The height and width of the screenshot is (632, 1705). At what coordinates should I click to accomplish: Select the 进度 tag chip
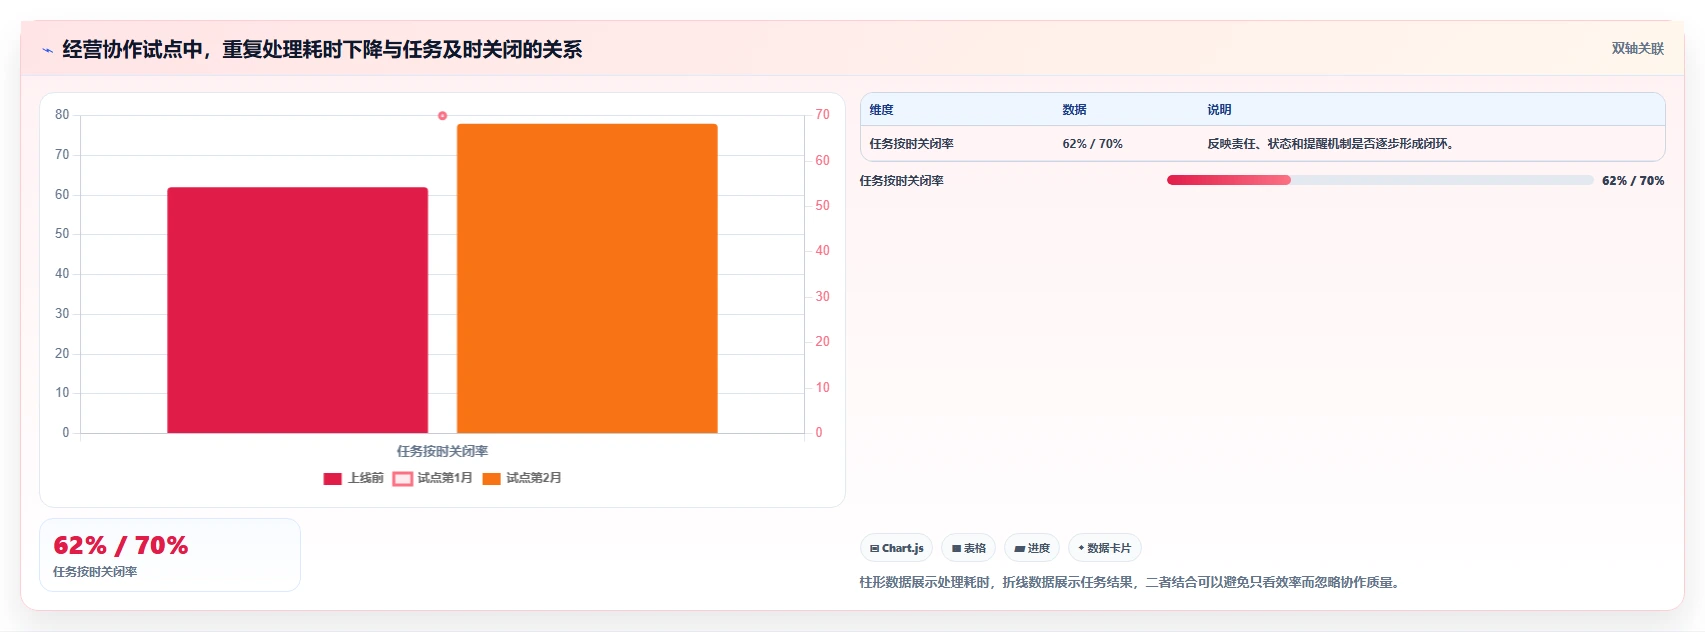(x=1032, y=548)
